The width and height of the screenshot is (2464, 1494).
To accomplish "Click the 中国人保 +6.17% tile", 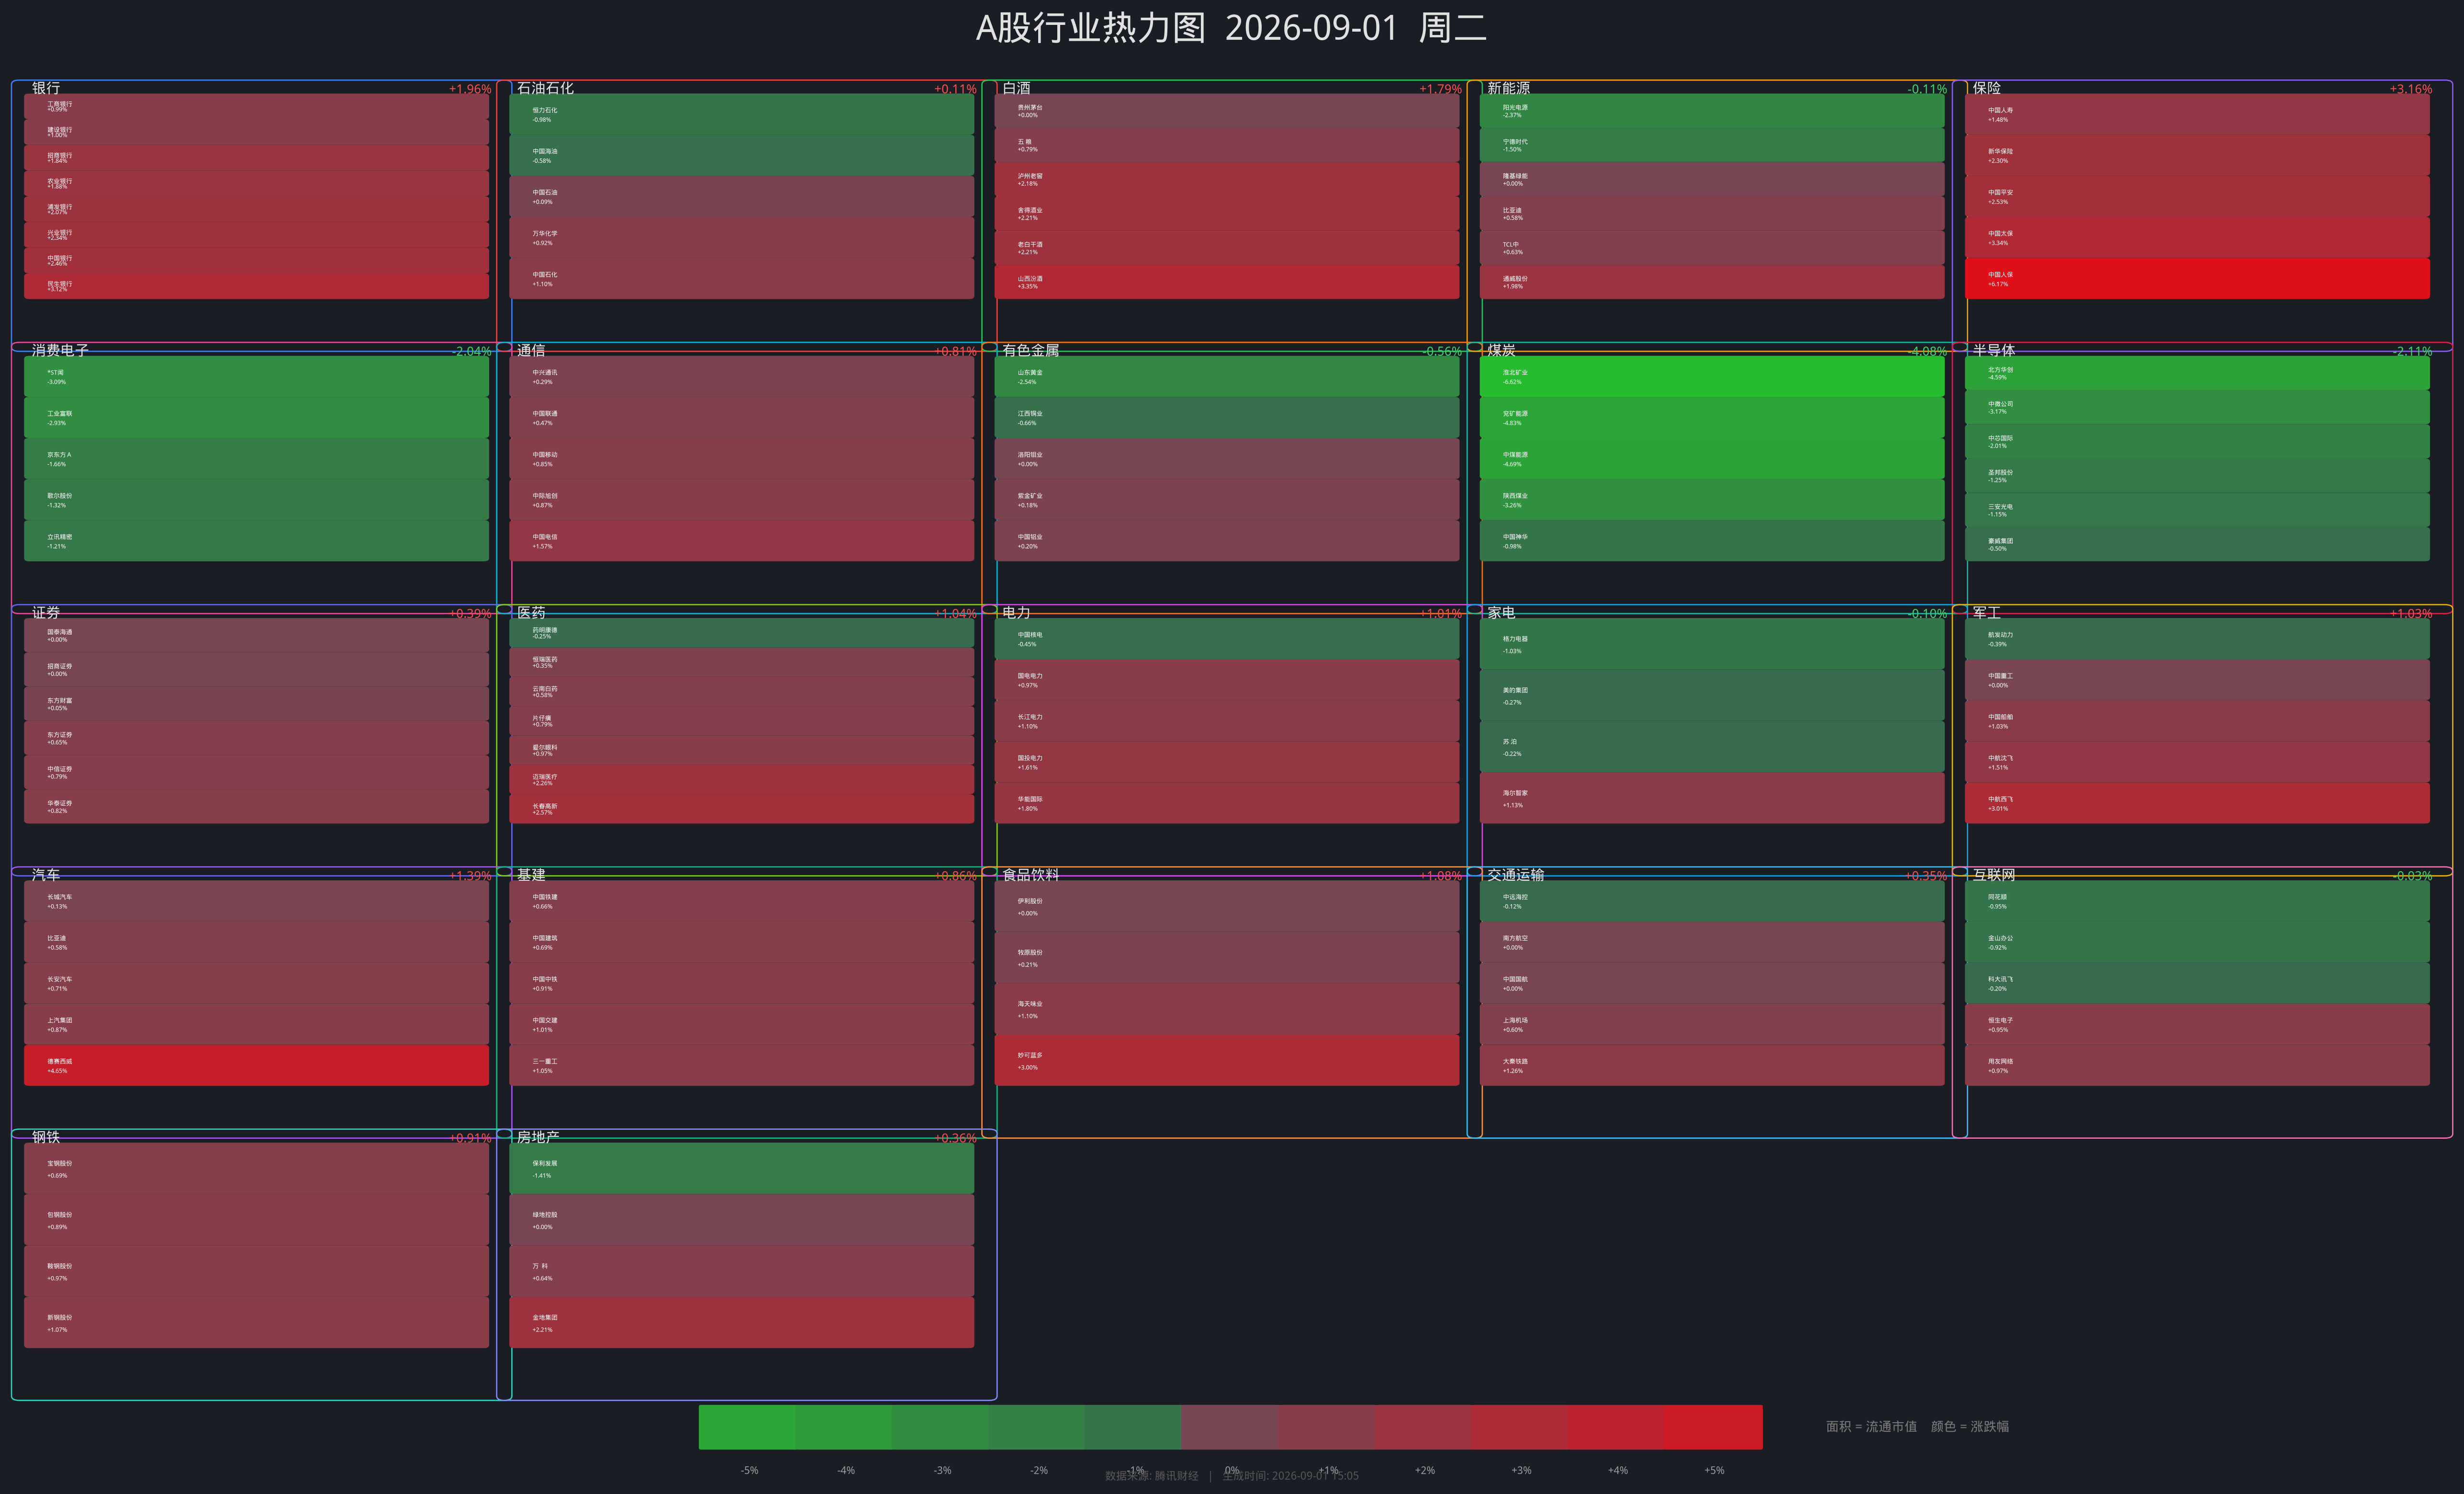I will [2197, 279].
